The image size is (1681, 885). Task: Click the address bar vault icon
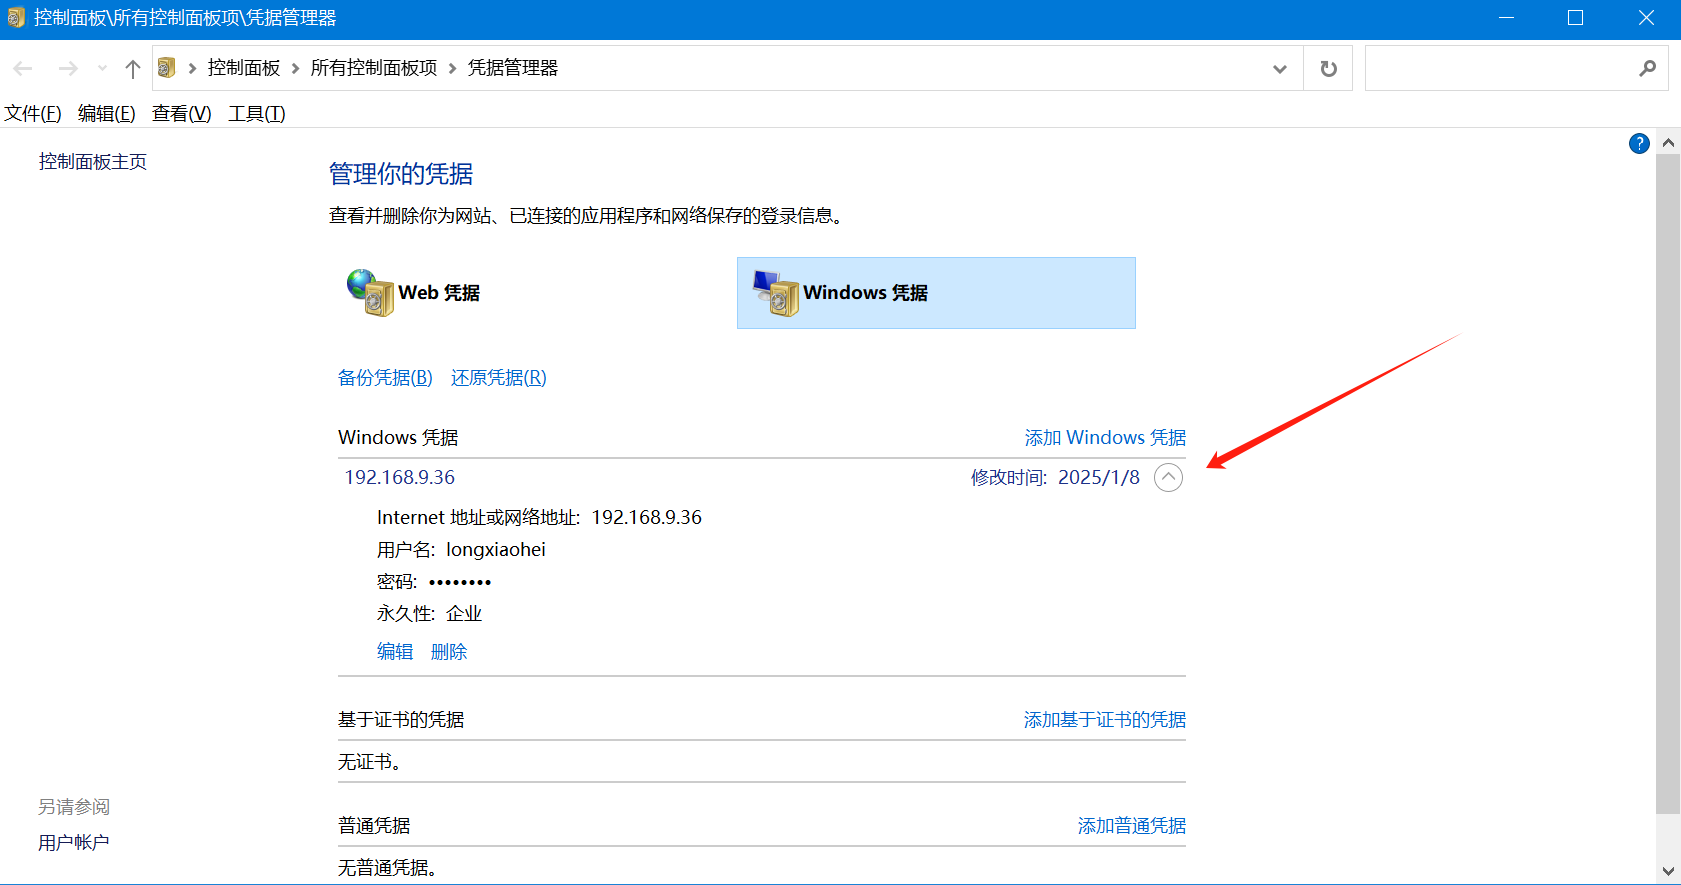(x=167, y=68)
